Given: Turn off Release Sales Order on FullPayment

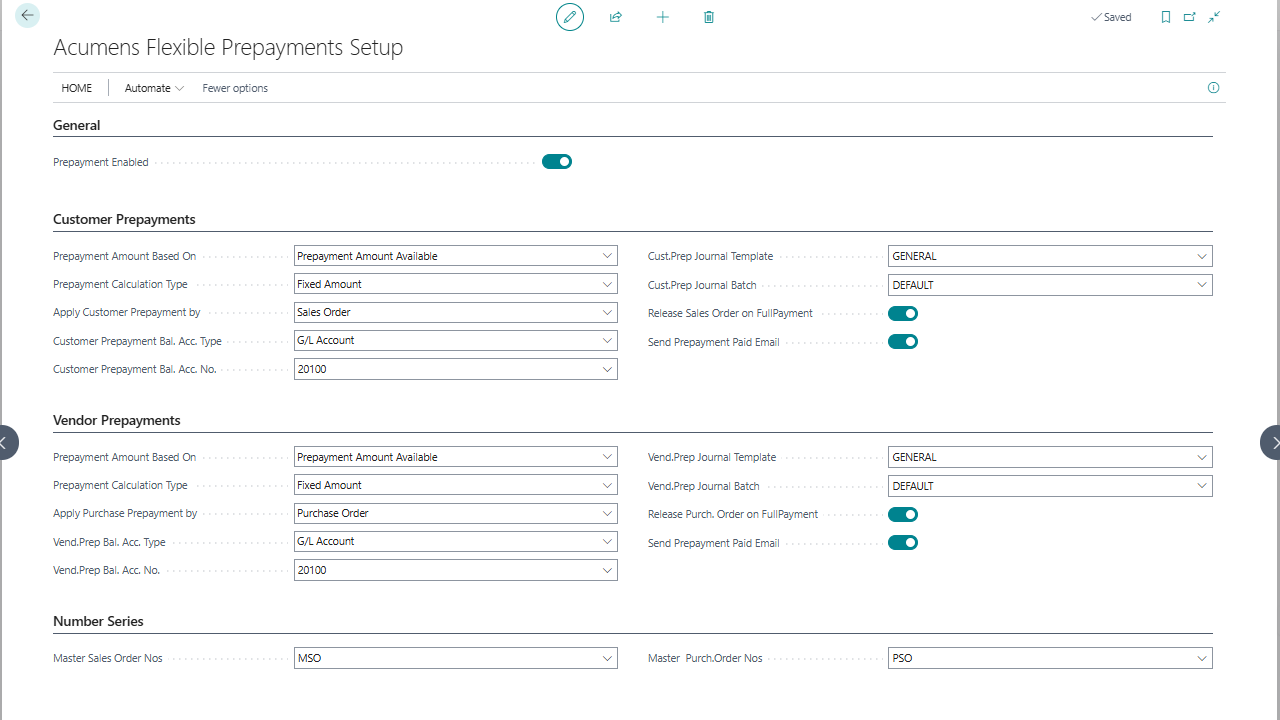Looking at the screenshot, I should click(x=903, y=313).
